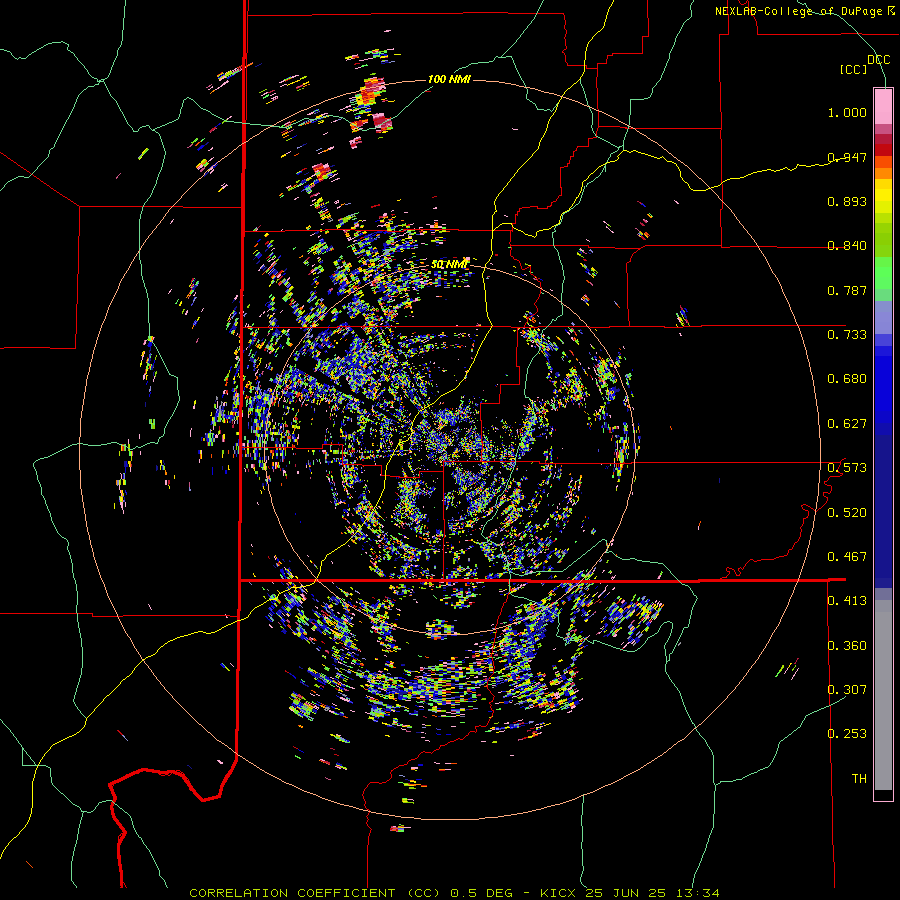Screen dimensions: 900x900
Task: Select the red 0.947 color band on scale
Action: tap(883, 150)
